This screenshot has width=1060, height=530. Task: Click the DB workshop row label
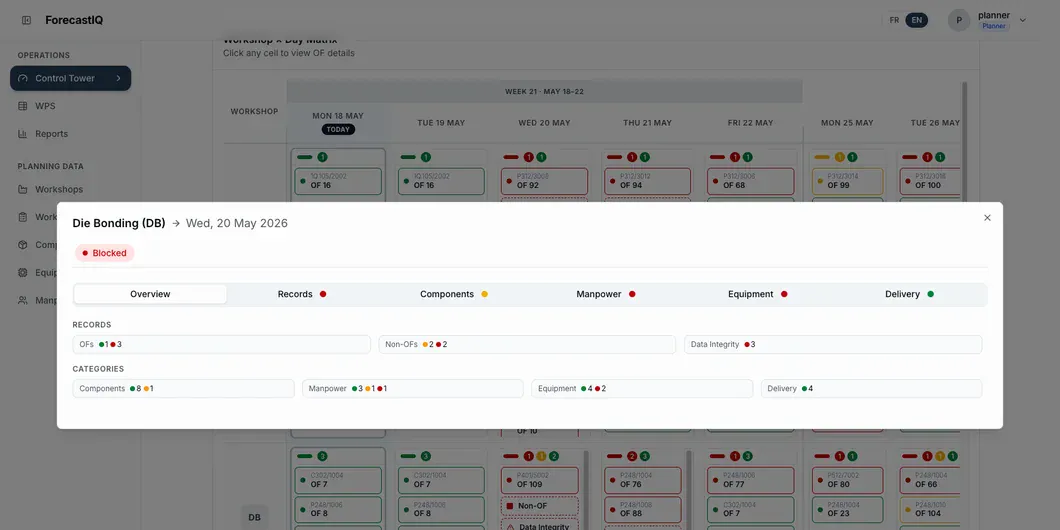click(254, 517)
